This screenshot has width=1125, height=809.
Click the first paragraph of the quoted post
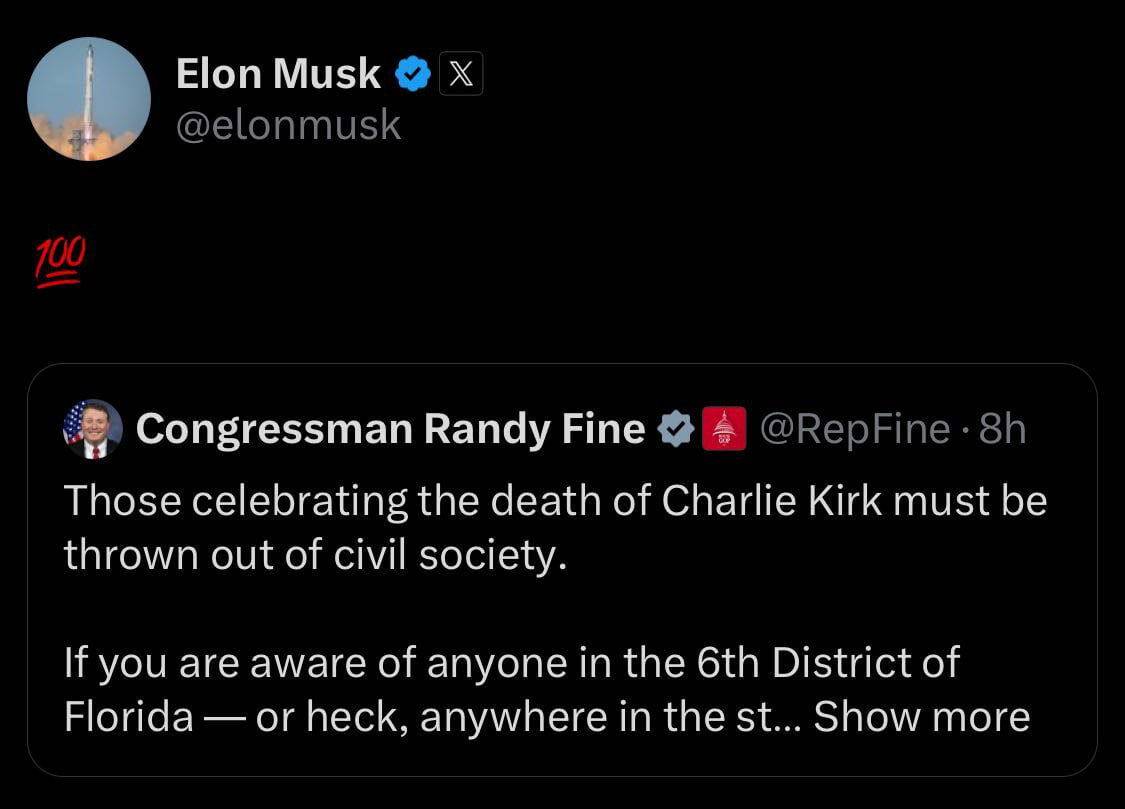tap(555, 527)
